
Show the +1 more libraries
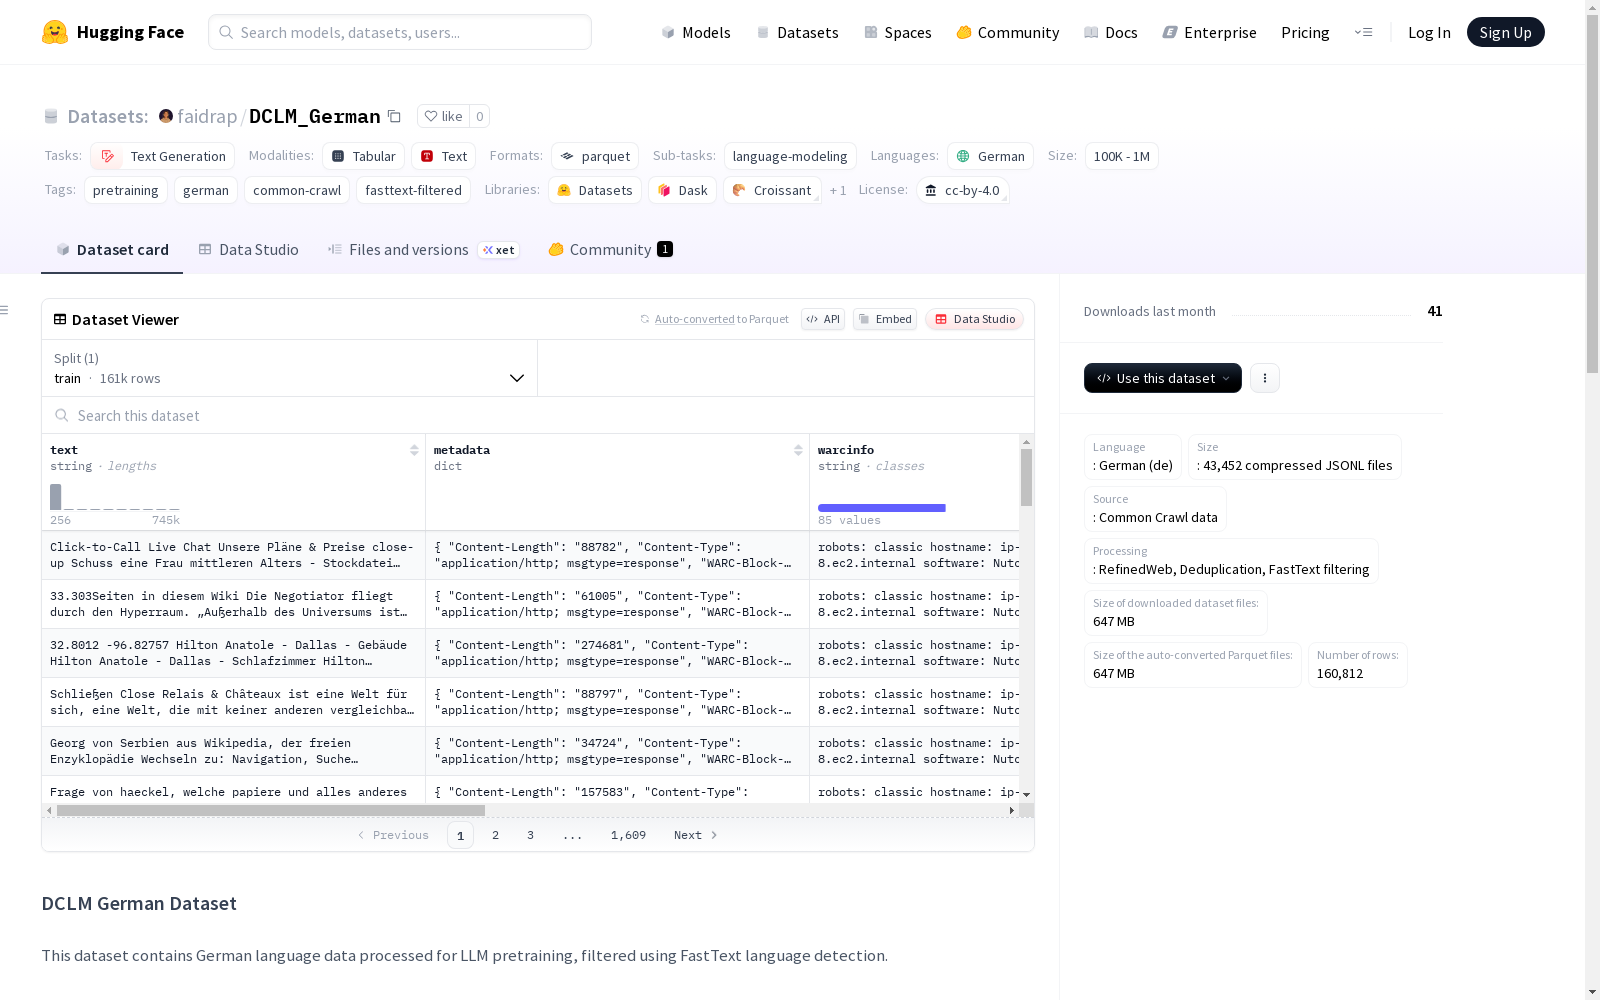tap(838, 190)
